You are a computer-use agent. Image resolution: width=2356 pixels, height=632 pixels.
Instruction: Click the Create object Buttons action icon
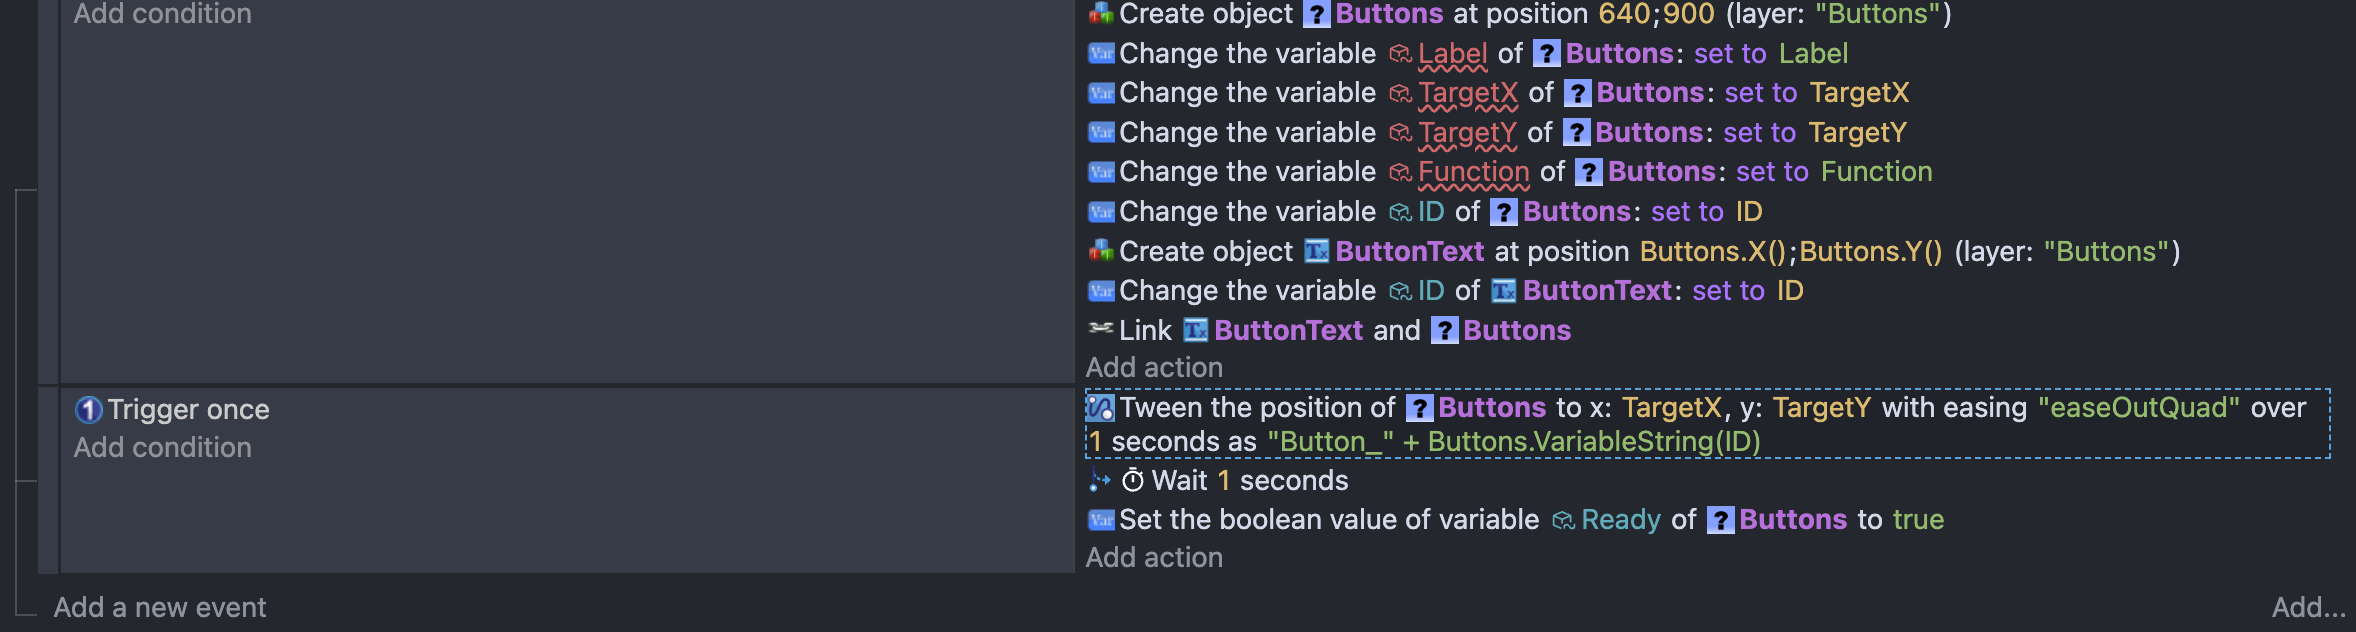(1100, 13)
